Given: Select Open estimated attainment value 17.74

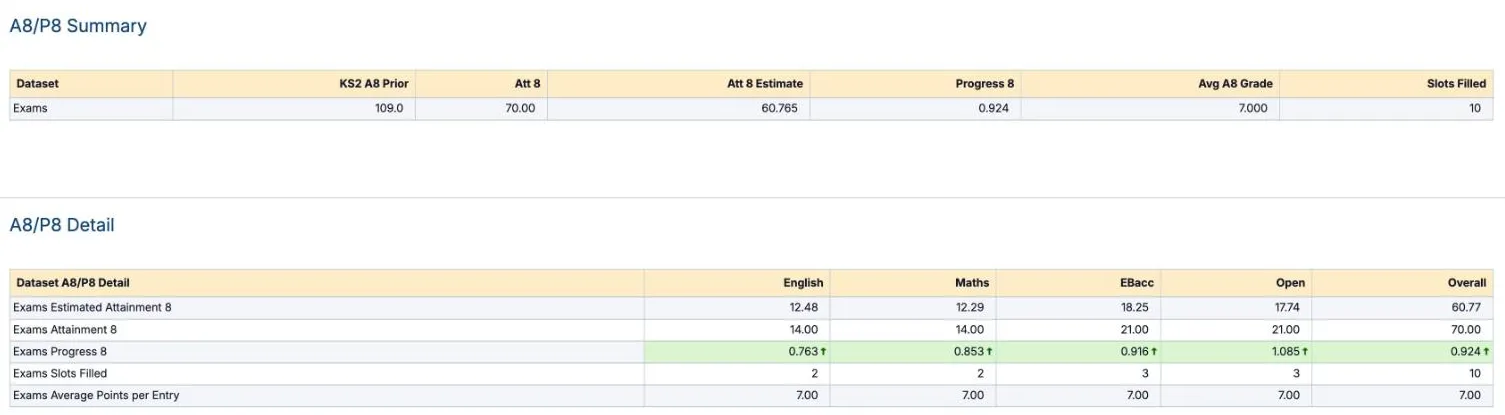Looking at the screenshot, I should coord(1285,308).
